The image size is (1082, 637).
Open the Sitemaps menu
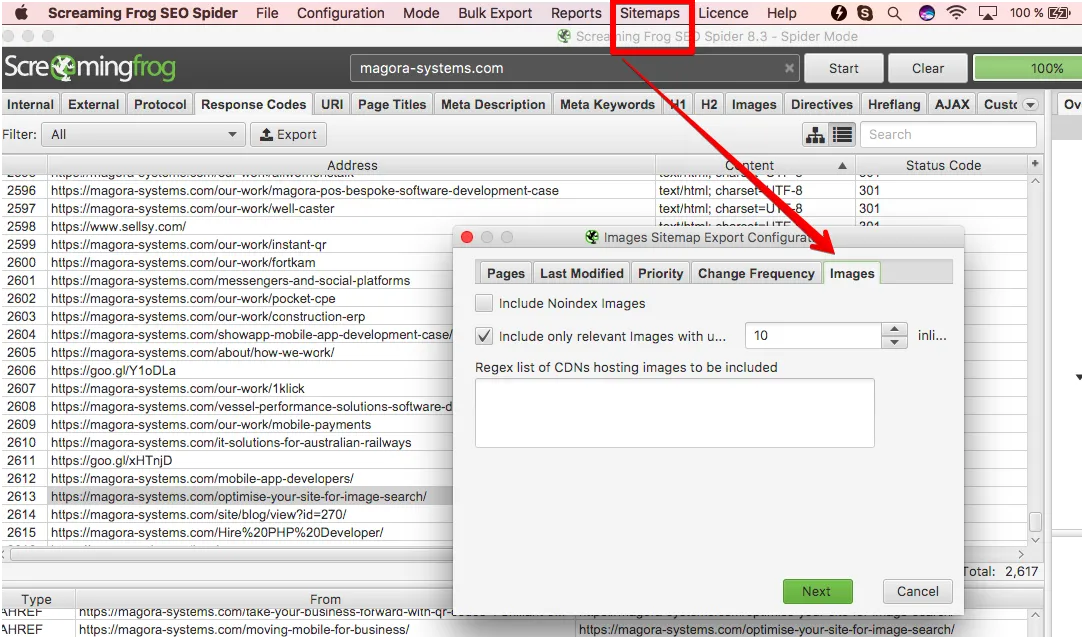[649, 13]
